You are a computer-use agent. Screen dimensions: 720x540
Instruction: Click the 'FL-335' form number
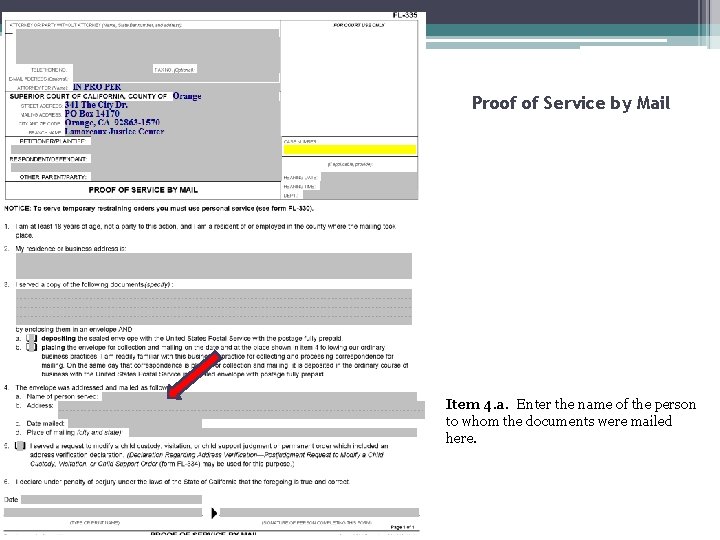pyautogui.click(x=405, y=15)
